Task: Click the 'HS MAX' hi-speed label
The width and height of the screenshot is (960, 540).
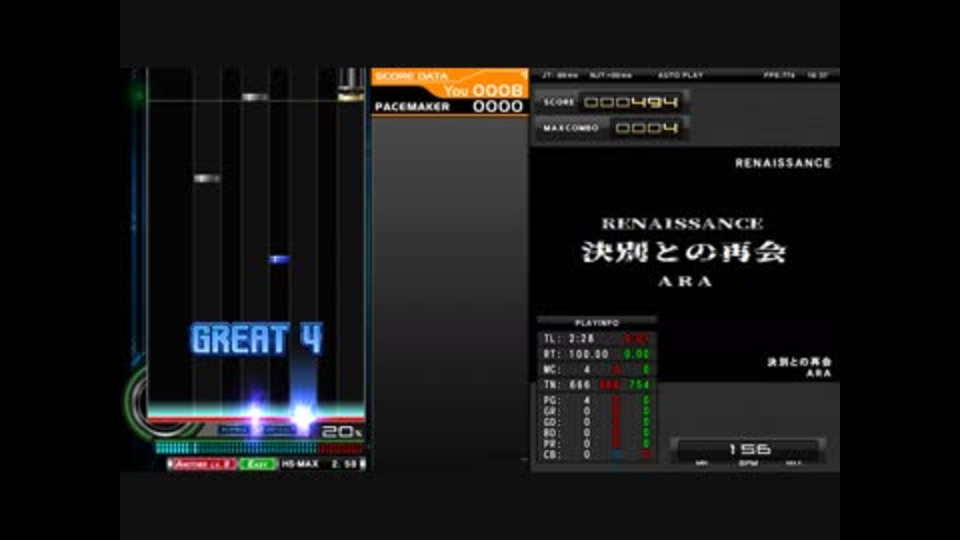Action: [300, 464]
